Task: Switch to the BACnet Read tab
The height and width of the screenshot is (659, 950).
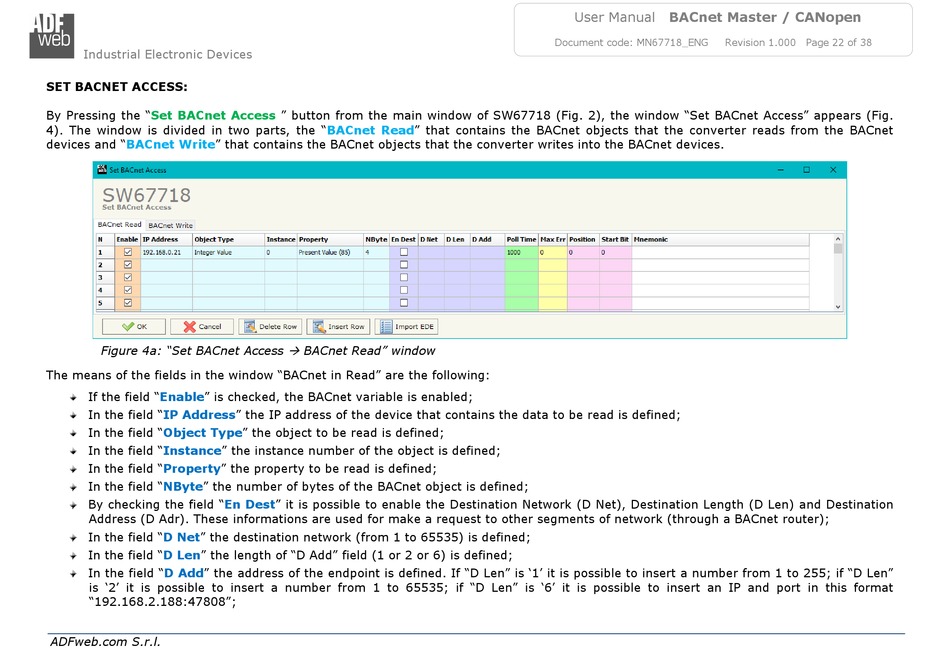Action: point(119,225)
